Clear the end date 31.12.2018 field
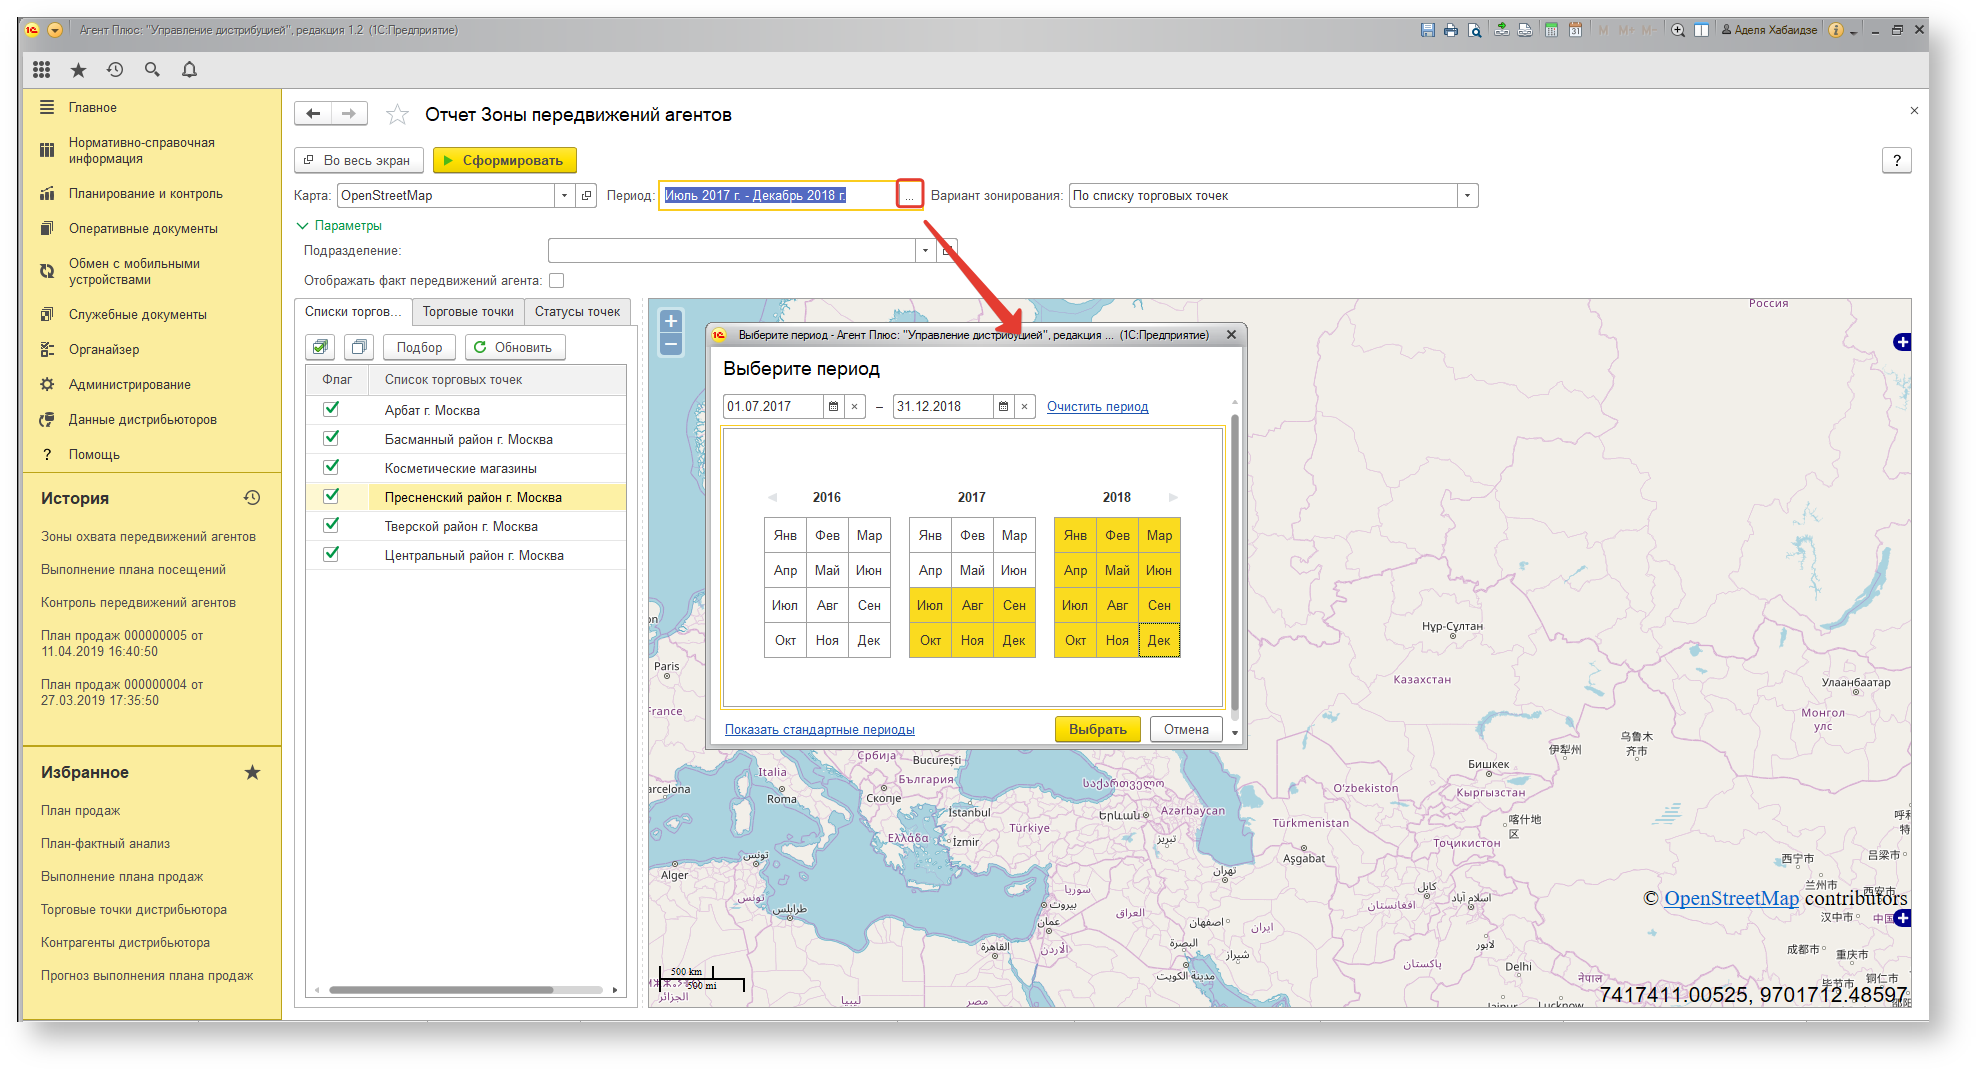Image resolution: width=1977 pixels, height=1070 pixels. (1024, 406)
